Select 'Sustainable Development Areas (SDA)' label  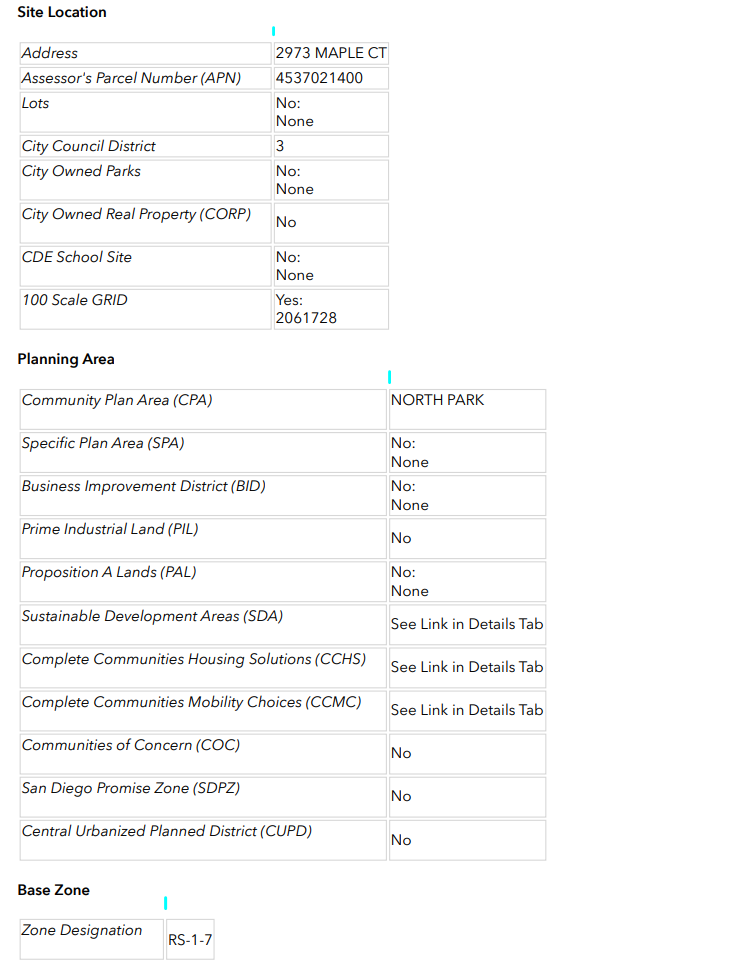point(153,616)
